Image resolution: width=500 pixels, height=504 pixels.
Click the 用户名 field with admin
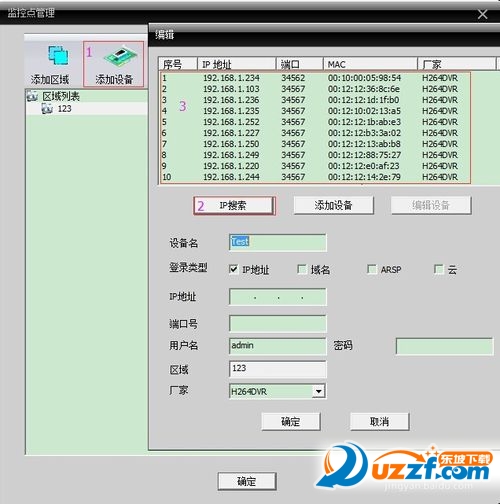pos(278,346)
